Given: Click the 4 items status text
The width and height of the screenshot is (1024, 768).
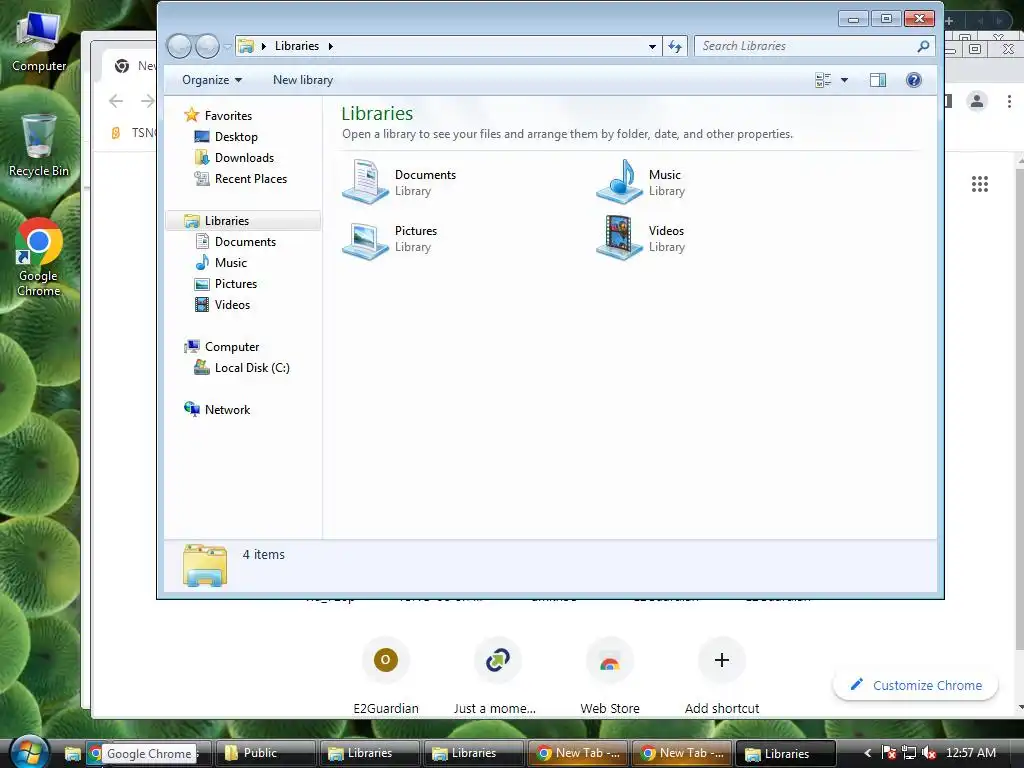Looking at the screenshot, I should pyautogui.click(x=264, y=554).
